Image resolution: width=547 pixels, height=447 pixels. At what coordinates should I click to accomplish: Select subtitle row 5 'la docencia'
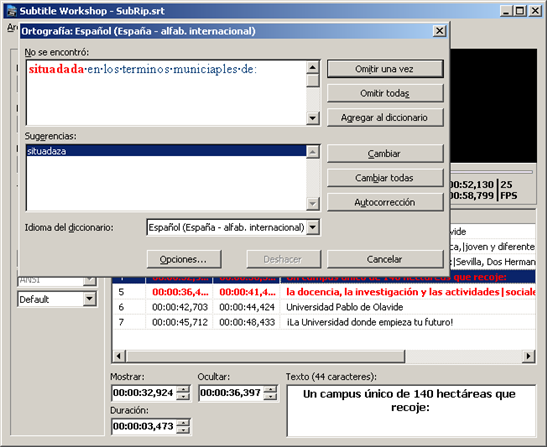(x=324, y=292)
